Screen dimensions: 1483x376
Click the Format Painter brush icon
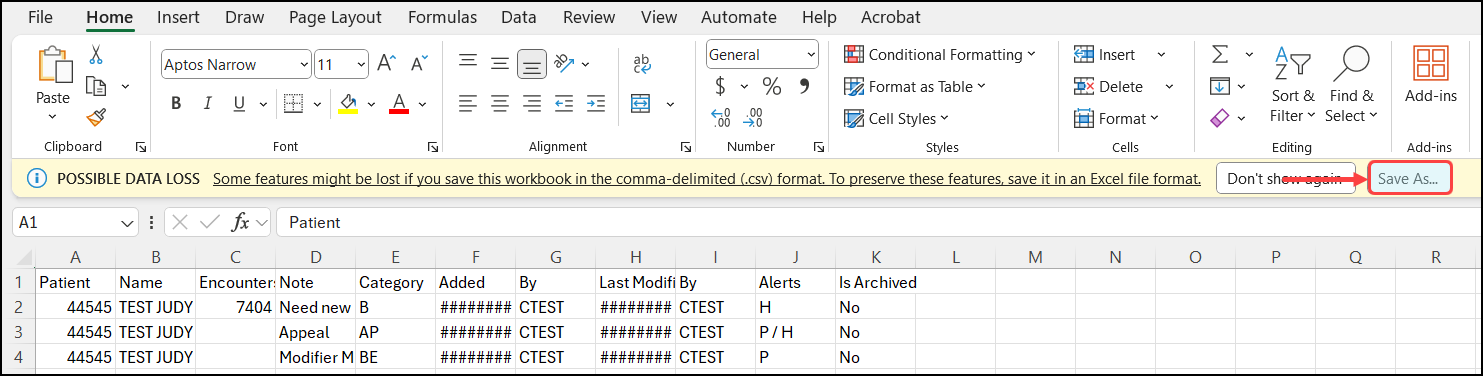click(96, 118)
